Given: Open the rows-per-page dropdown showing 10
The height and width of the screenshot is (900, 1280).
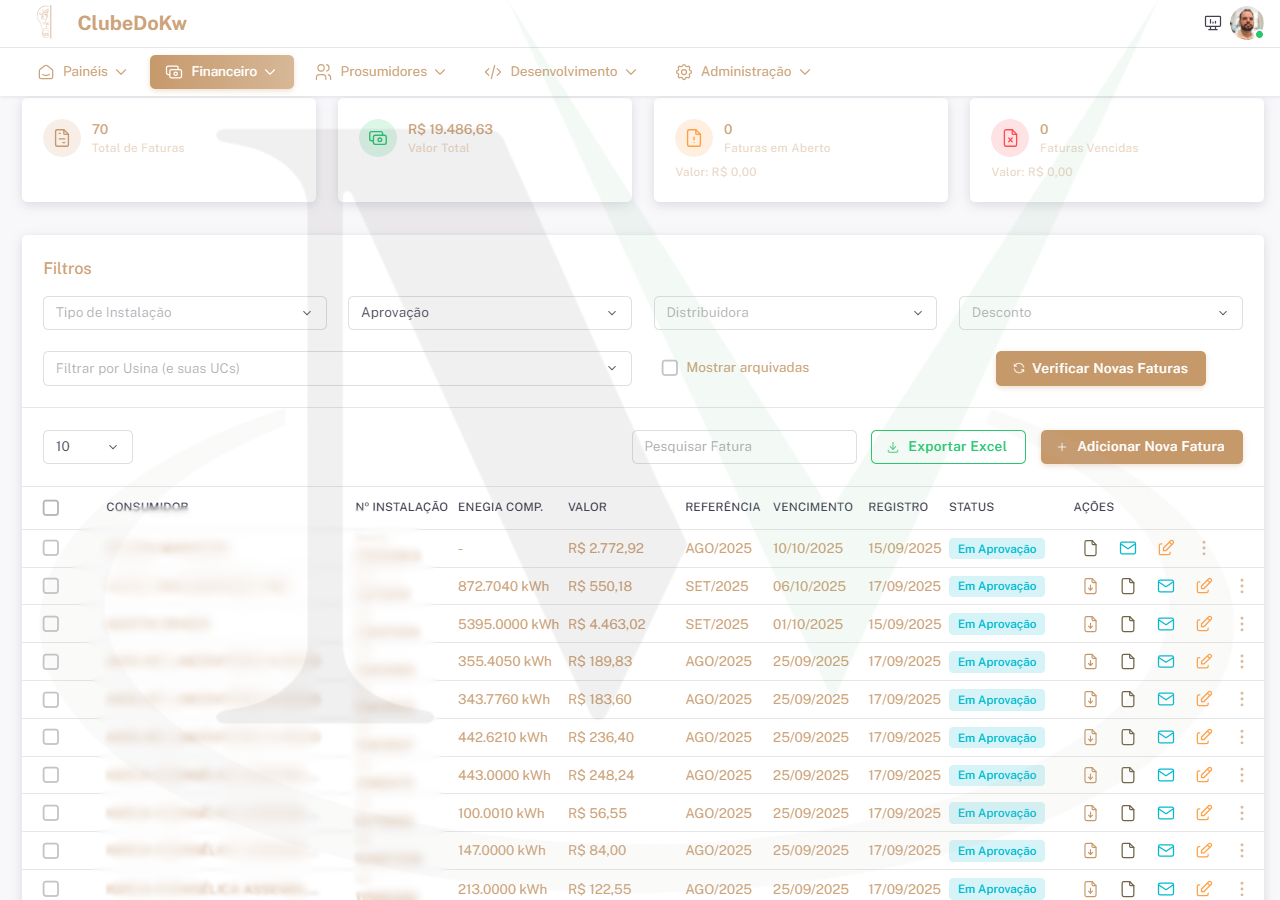Looking at the screenshot, I should 88,447.
